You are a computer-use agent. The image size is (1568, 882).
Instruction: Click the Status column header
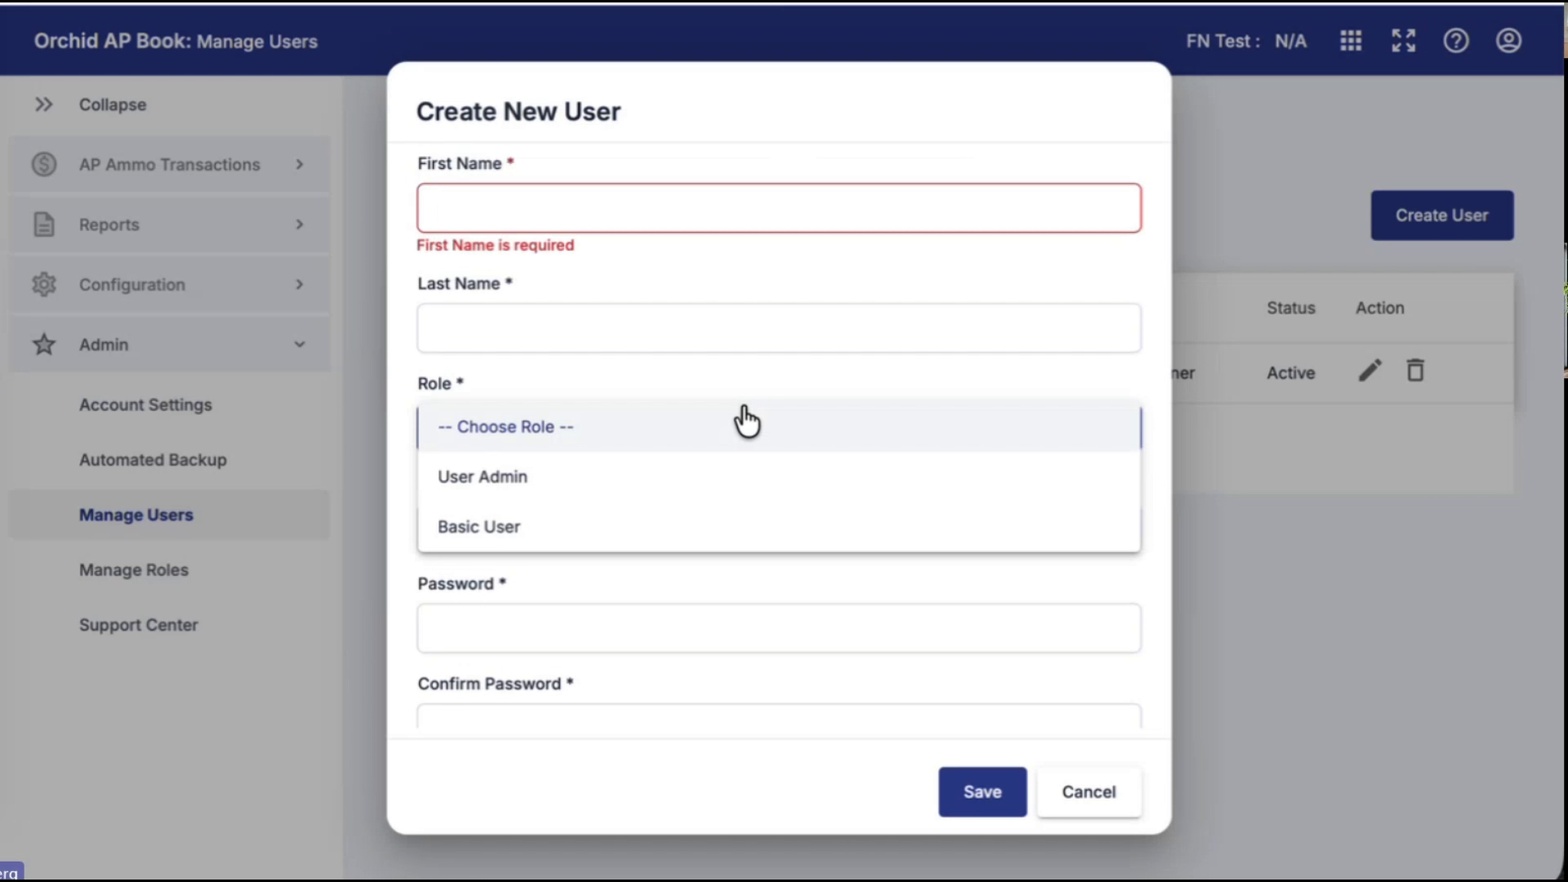[x=1291, y=308]
